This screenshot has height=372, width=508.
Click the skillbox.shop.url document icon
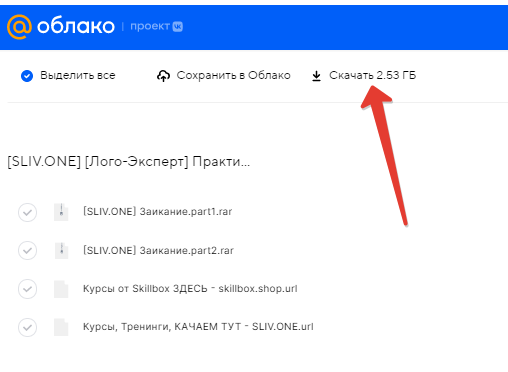(x=61, y=289)
